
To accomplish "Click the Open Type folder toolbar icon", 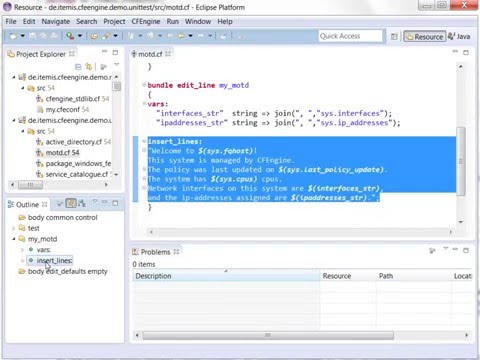I will tap(94, 36).
